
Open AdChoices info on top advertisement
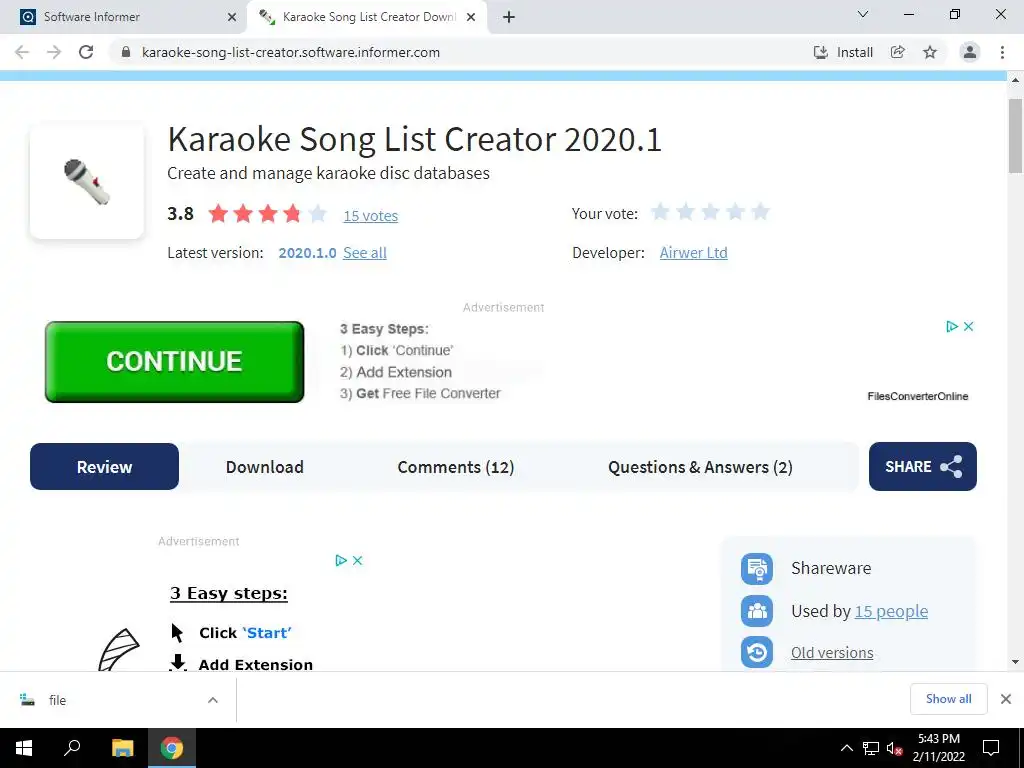(x=952, y=327)
